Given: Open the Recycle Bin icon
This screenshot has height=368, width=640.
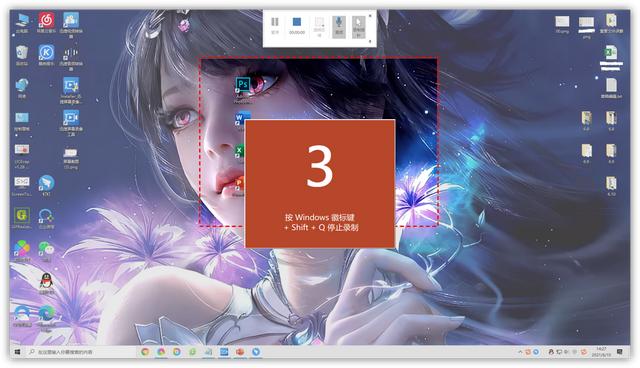Looking at the screenshot, I should pos(22,55).
